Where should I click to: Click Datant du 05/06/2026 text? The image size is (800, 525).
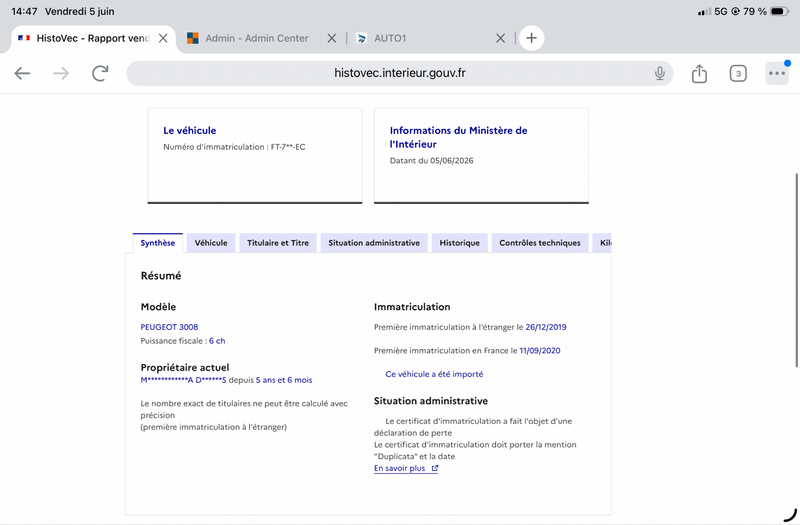[432, 161]
